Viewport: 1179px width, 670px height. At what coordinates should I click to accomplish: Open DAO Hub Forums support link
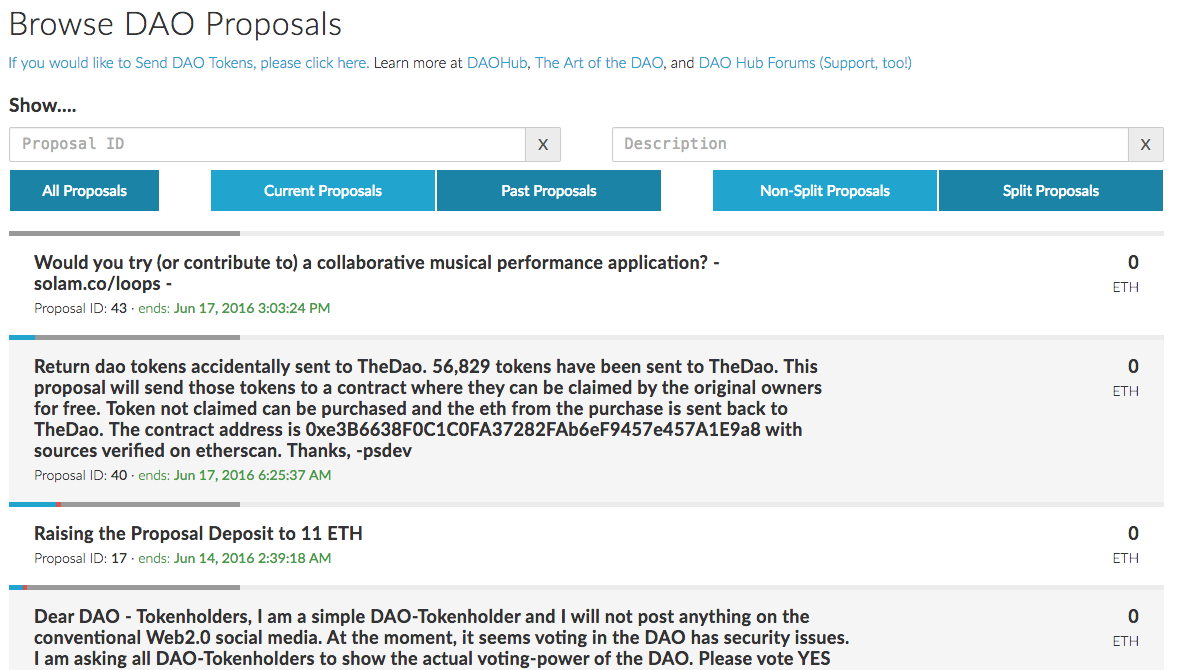pos(805,63)
